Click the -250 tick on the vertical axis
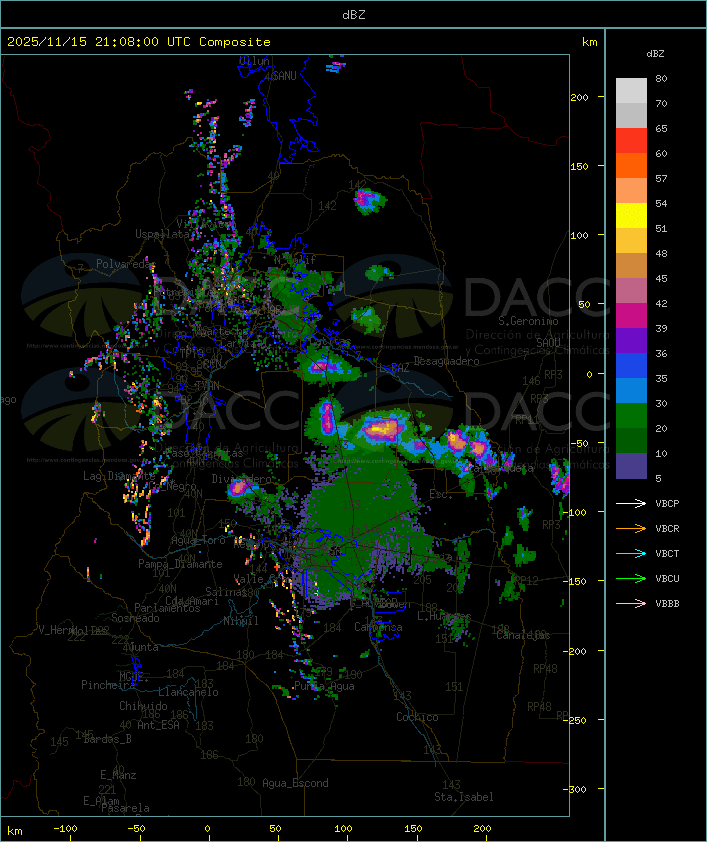This screenshot has height=842, width=707. pyautogui.click(x=577, y=720)
